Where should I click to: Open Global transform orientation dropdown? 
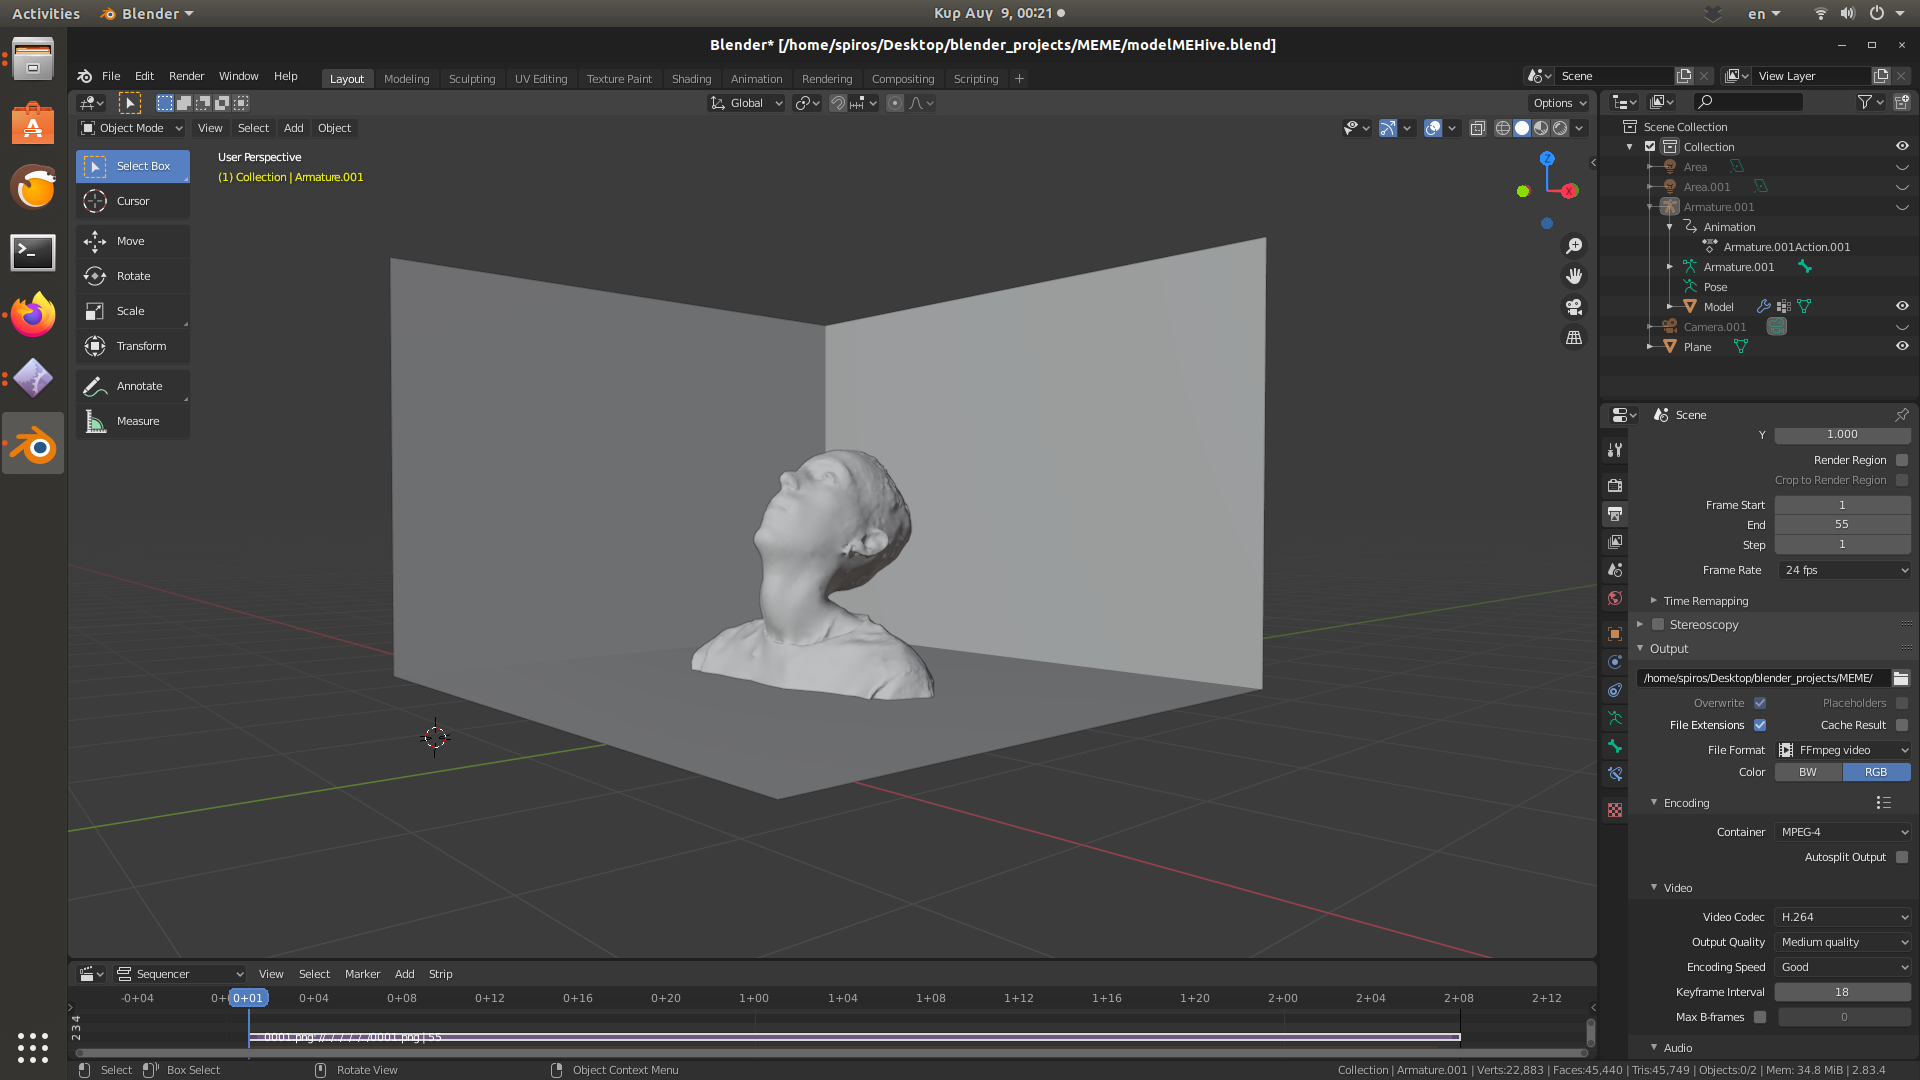point(747,103)
